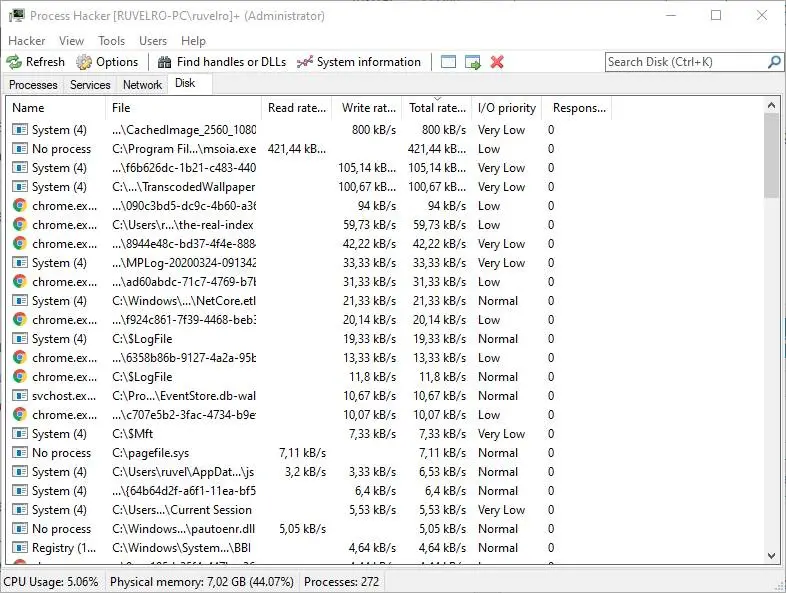This screenshot has width=786, height=593.
Task: Switch to the Network tab
Action: [142, 85]
